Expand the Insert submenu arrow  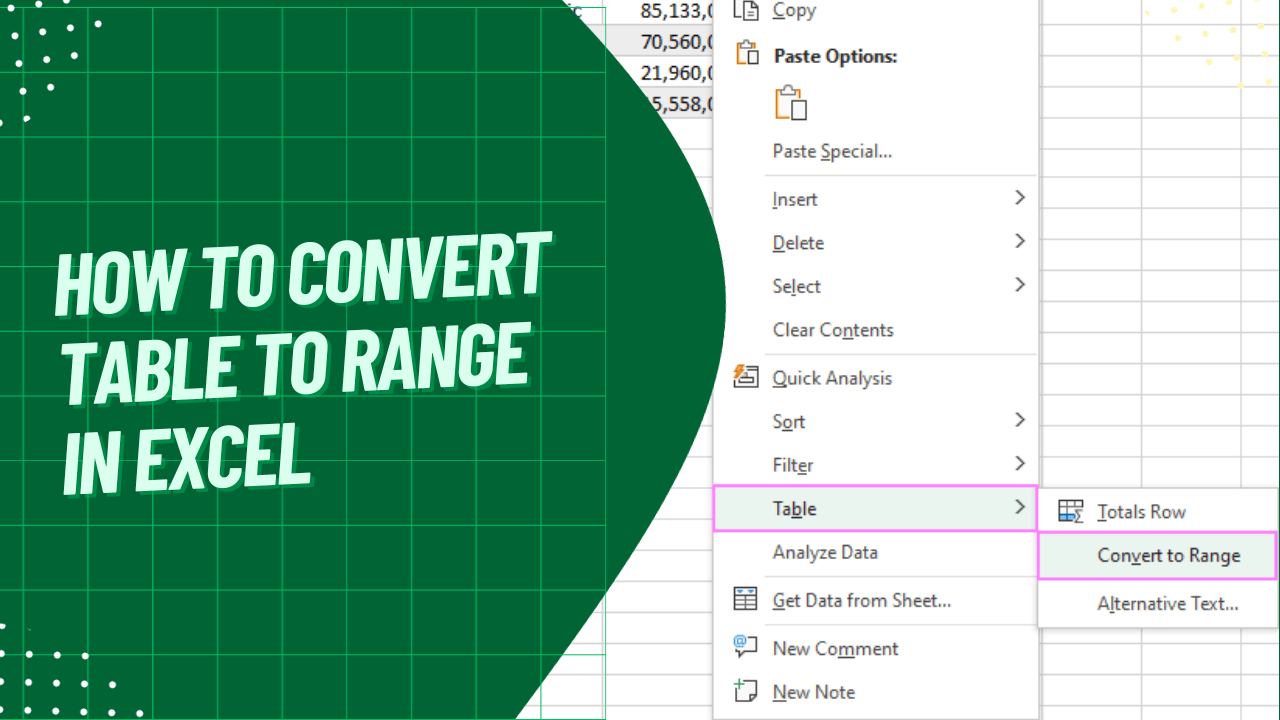[x=1021, y=197]
